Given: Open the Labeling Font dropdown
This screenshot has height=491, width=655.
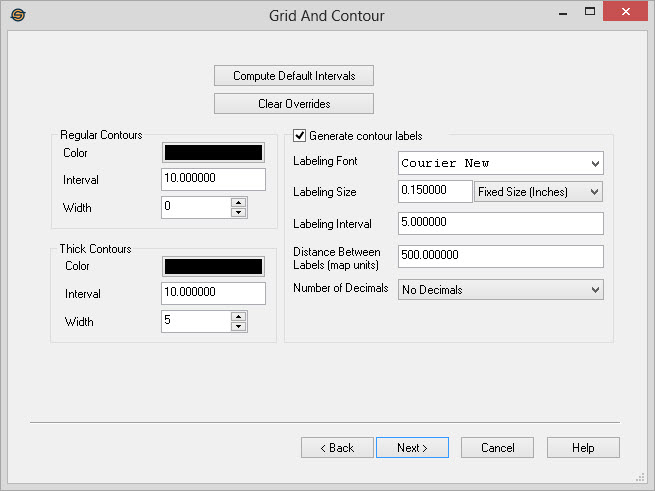Looking at the screenshot, I should [x=500, y=163].
